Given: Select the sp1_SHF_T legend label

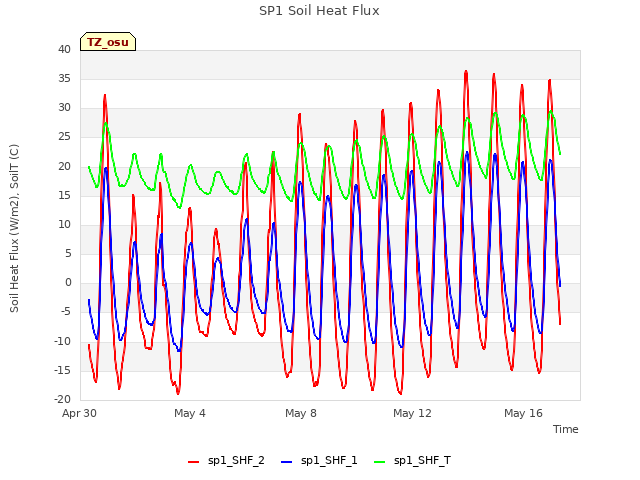Looking at the screenshot, I should tap(422, 461).
